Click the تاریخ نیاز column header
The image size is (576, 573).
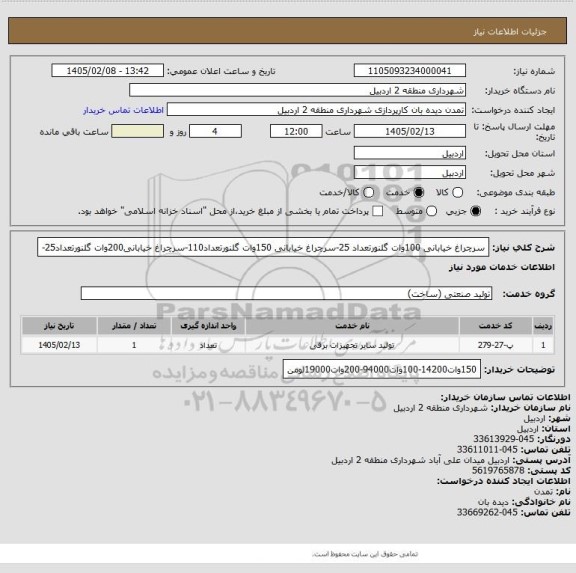(59, 326)
